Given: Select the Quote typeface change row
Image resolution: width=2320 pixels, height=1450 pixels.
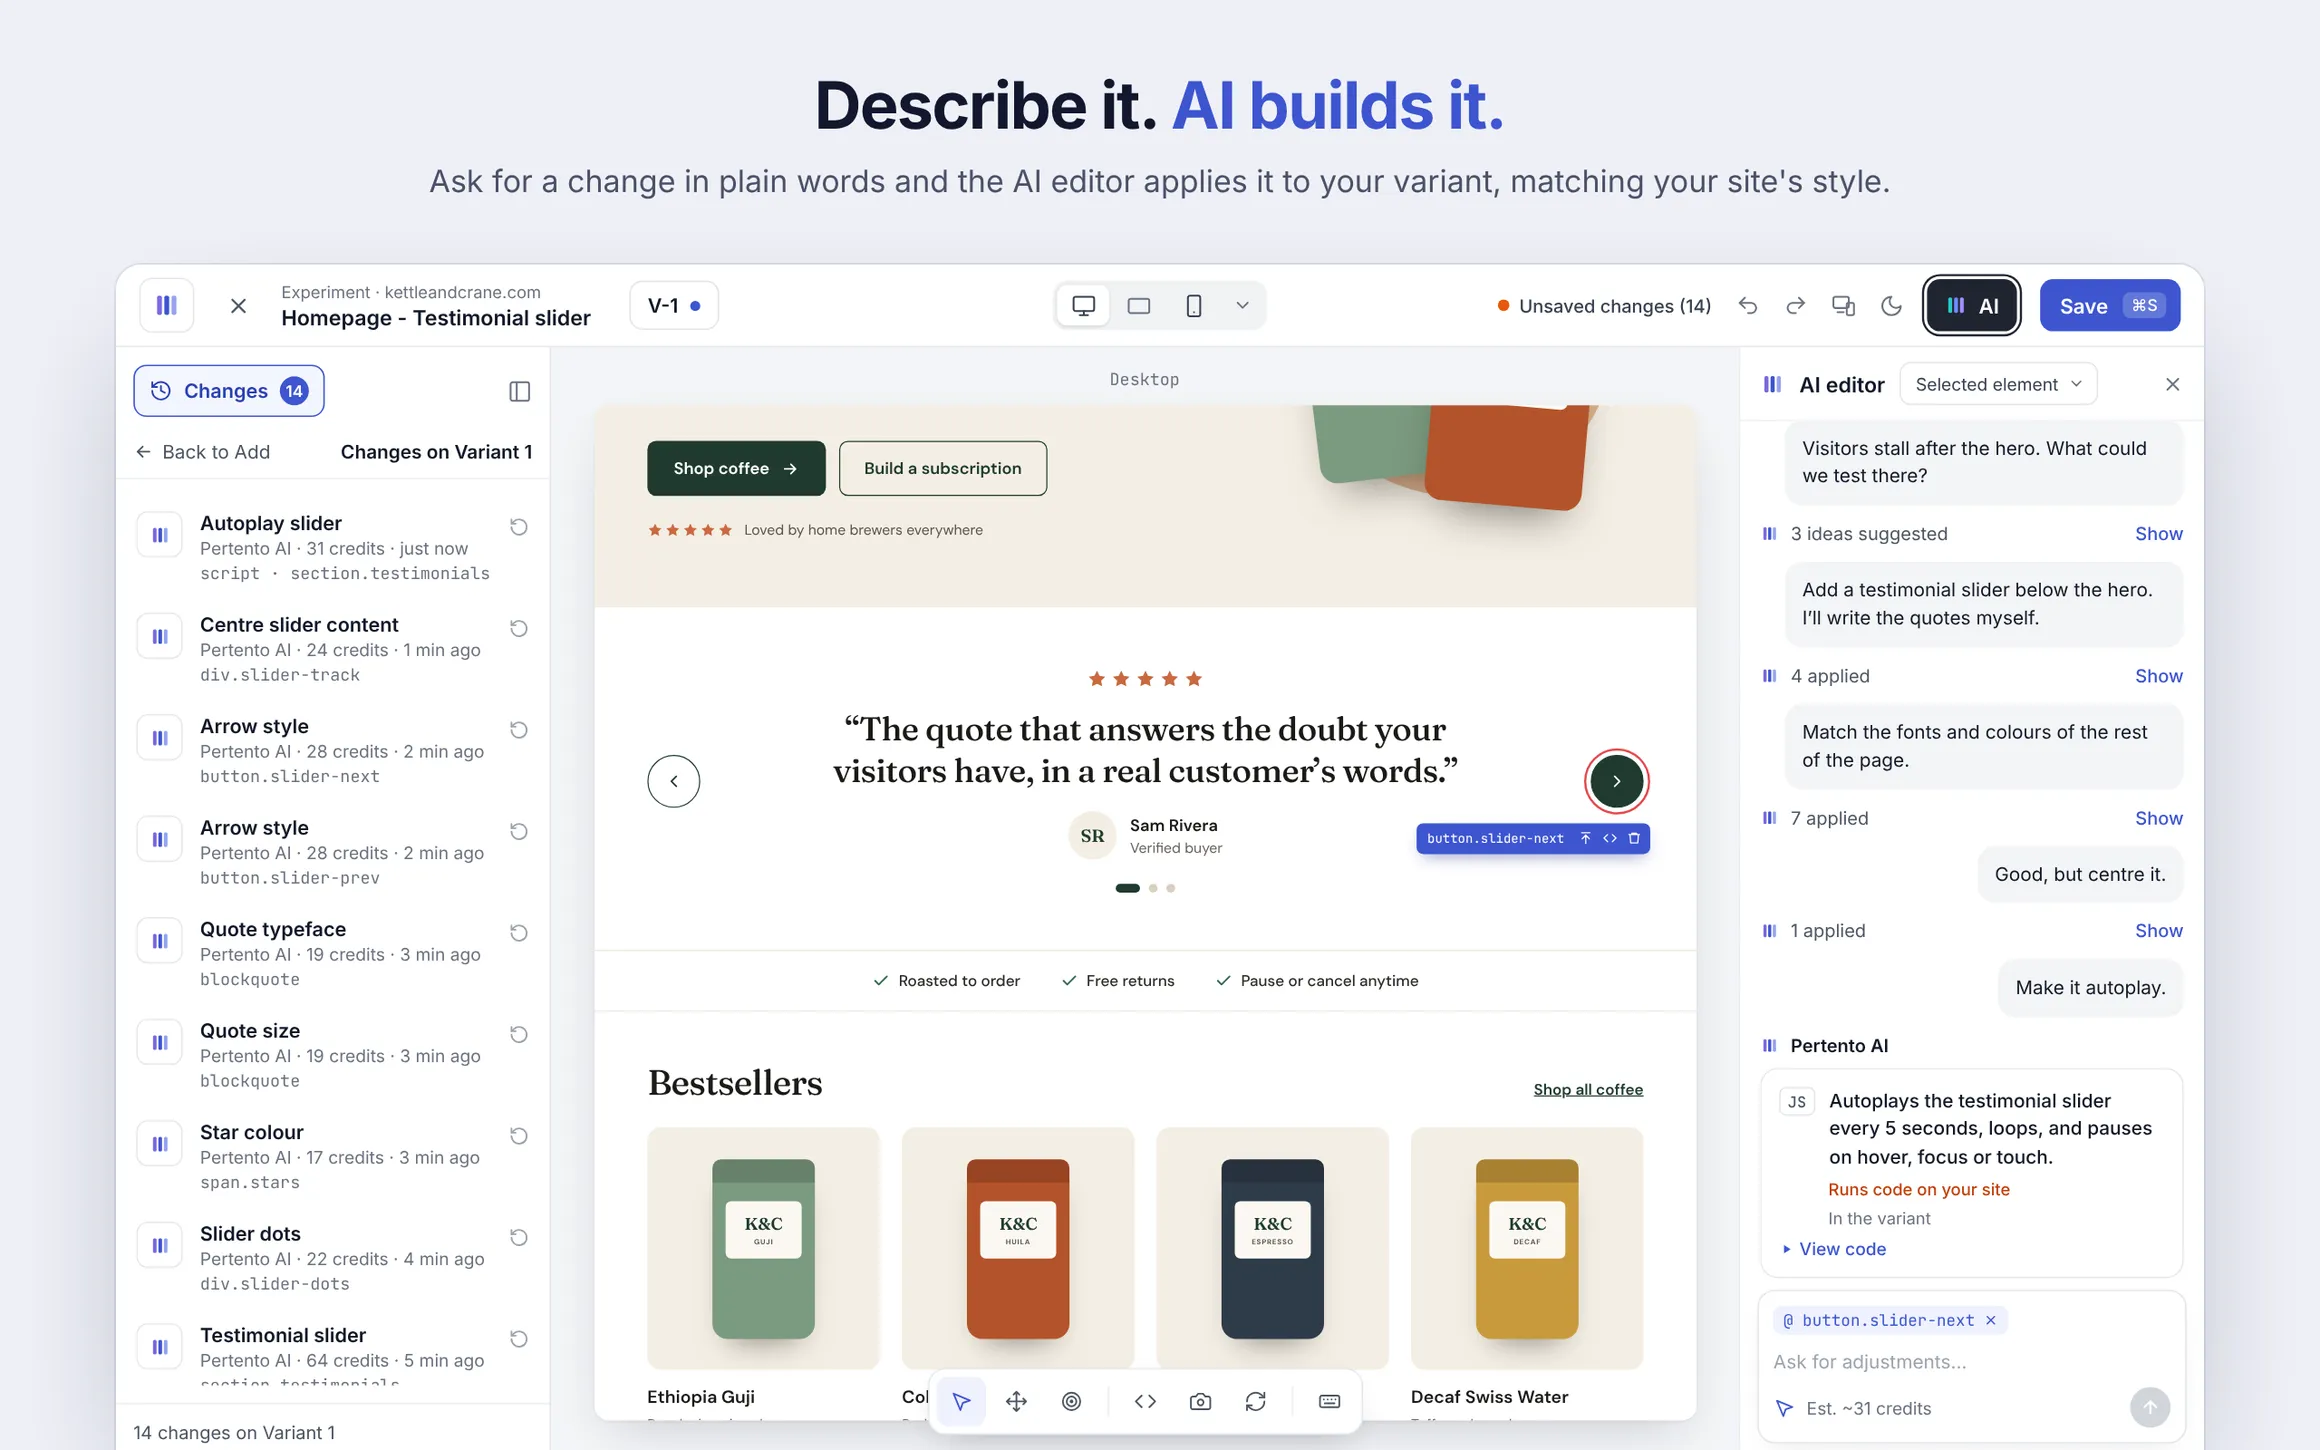Looking at the screenshot, I should (333, 953).
